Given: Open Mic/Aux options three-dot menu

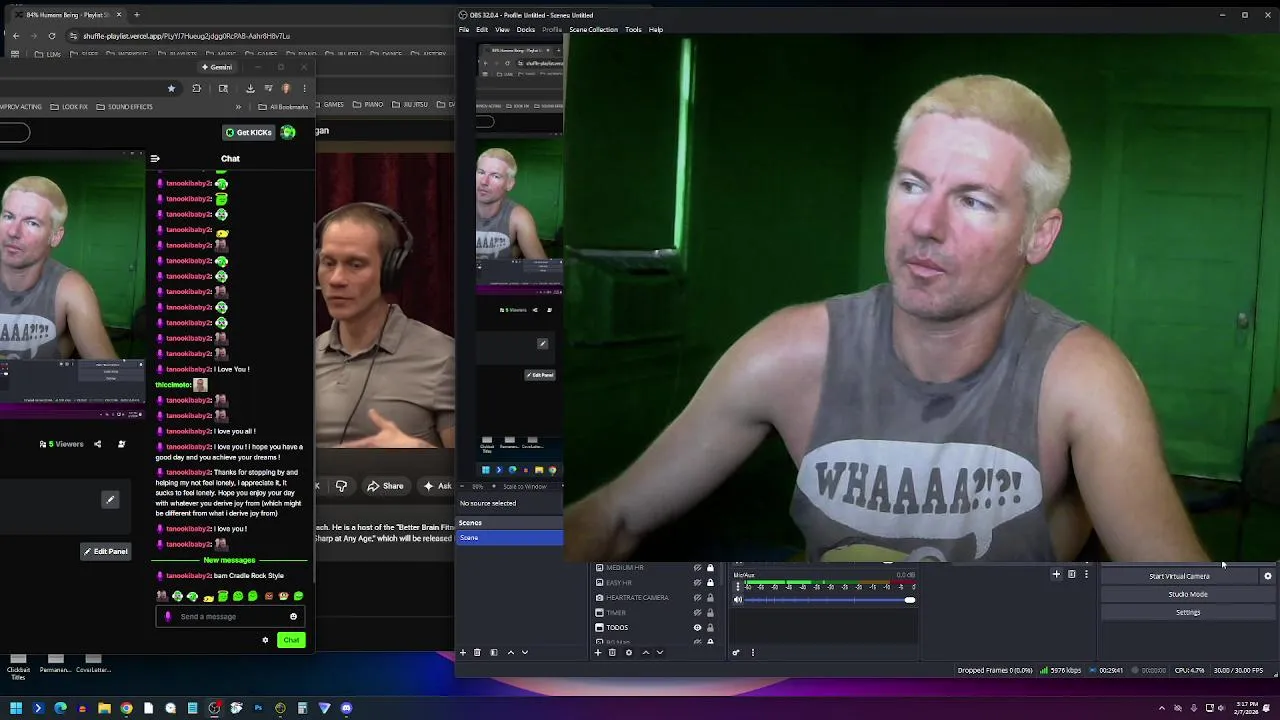Looking at the screenshot, I should click(738, 587).
